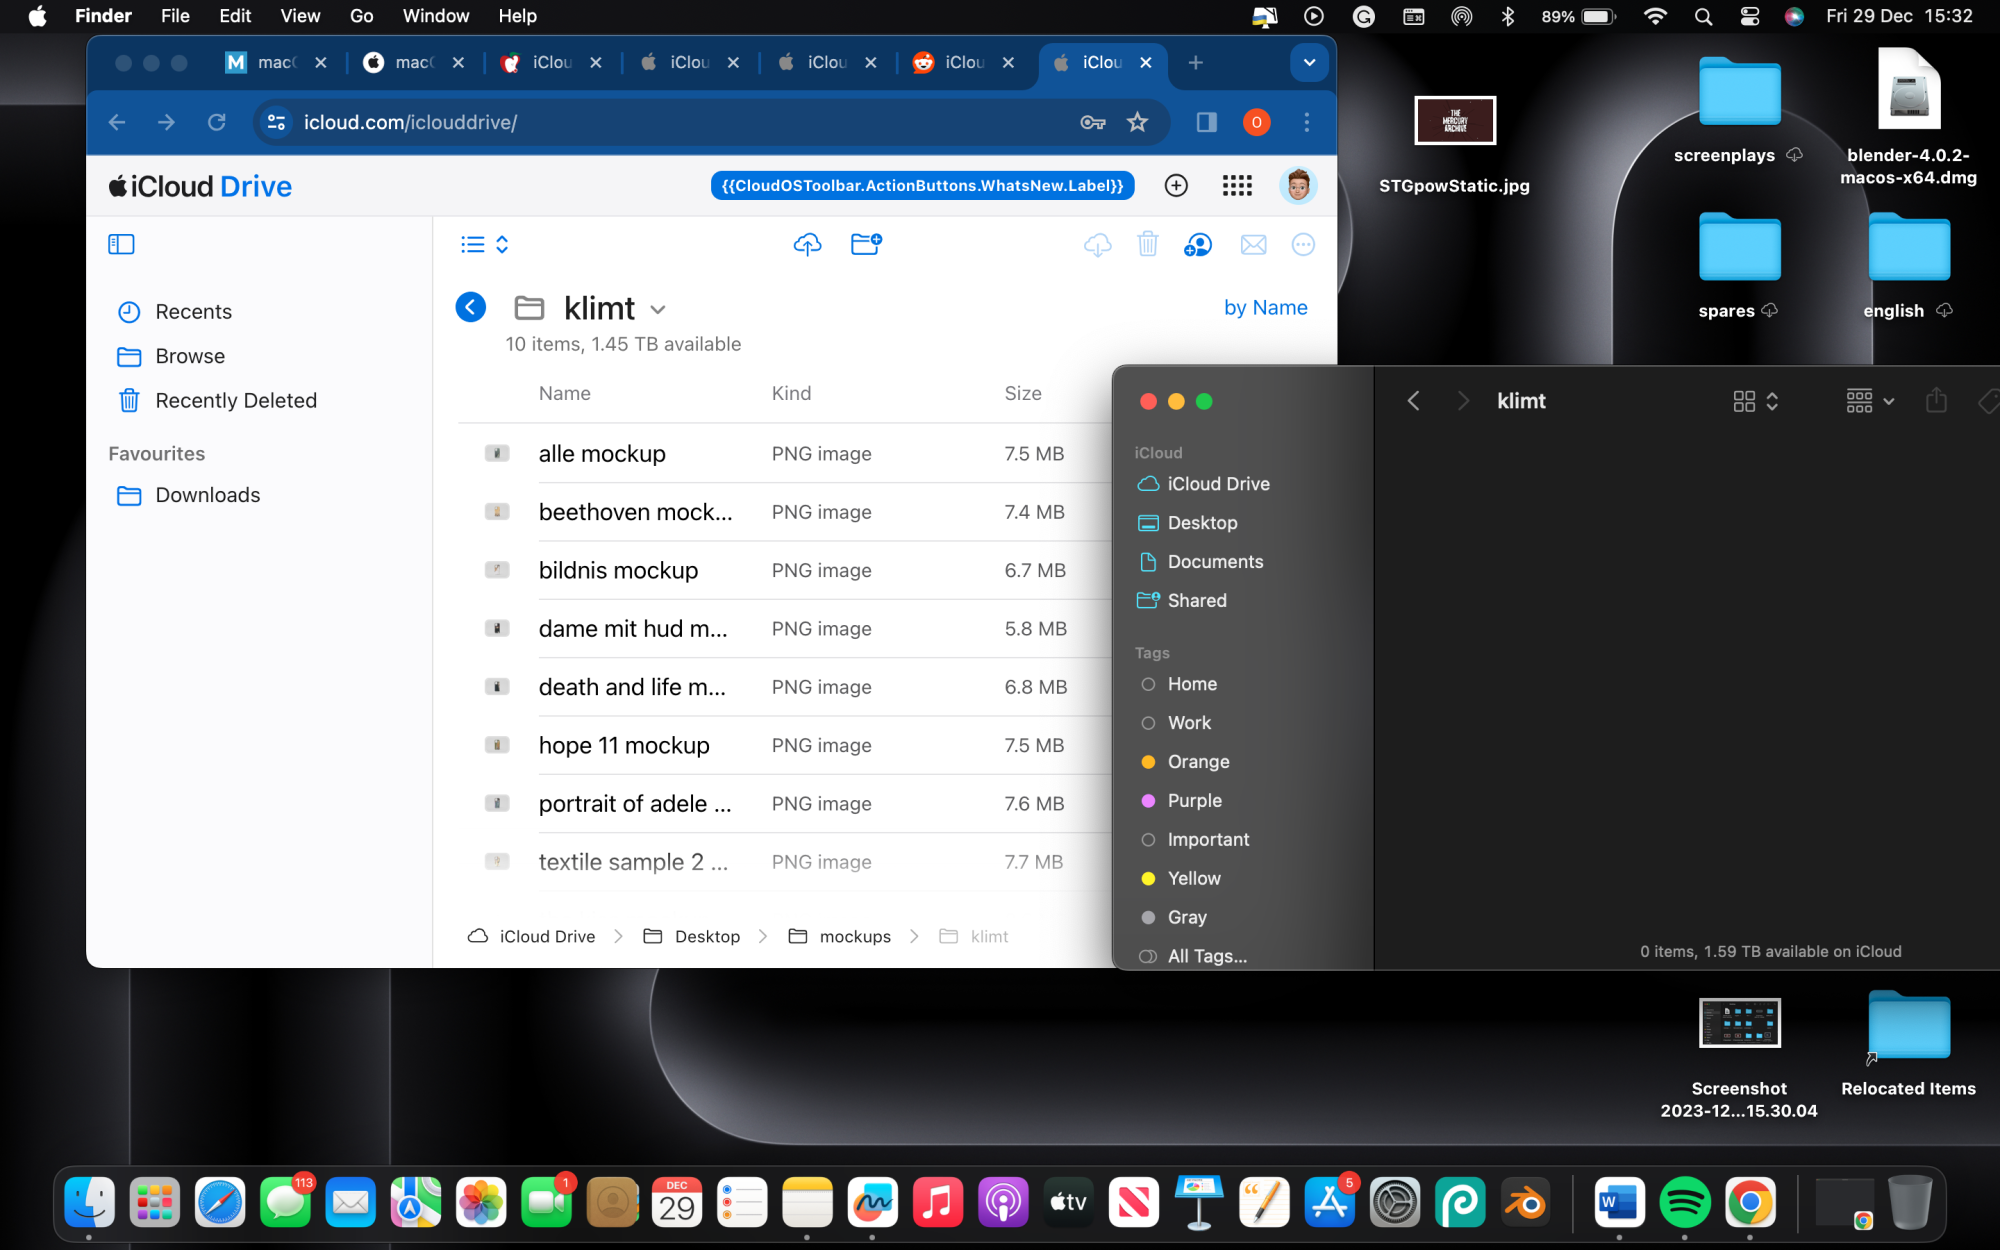Image resolution: width=2000 pixels, height=1250 pixels.
Task: Click the iCloud plus circle icon
Action: [x=1176, y=185]
